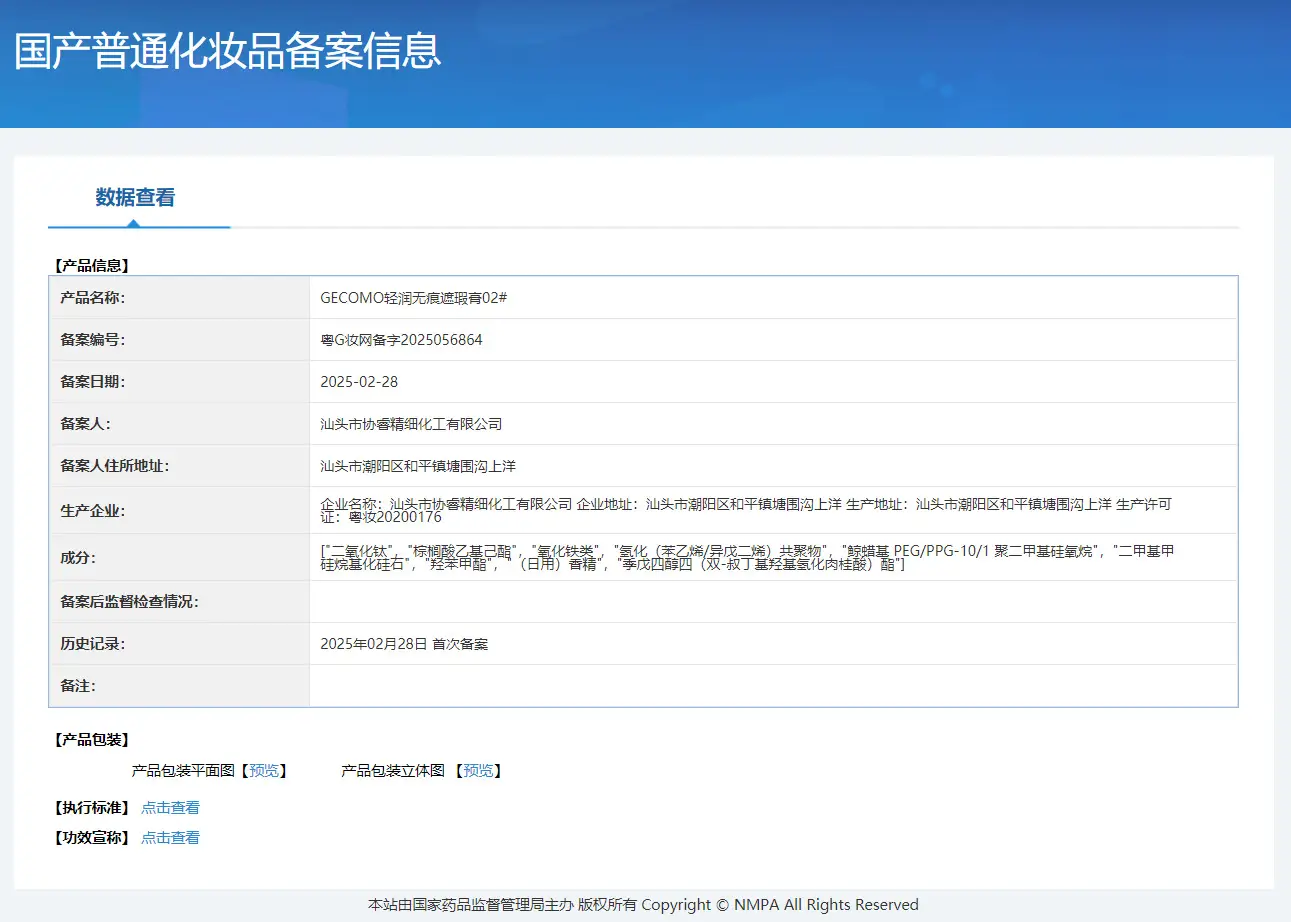Click the 产品名称 row label
Screen dimensions: 1291x922
[93, 298]
